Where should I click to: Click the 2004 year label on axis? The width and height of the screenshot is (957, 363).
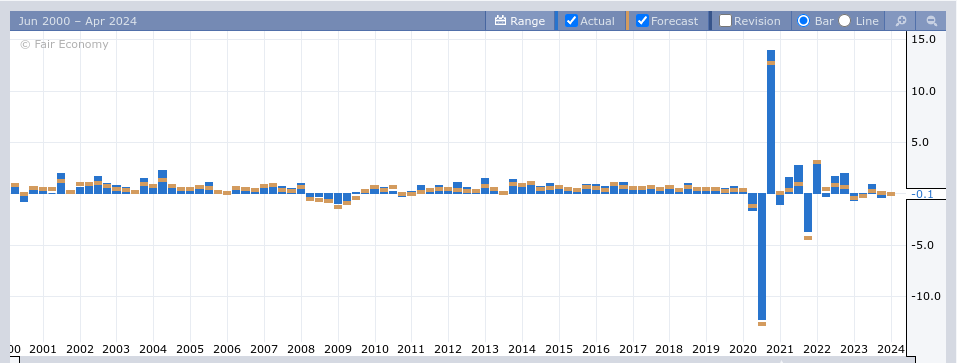click(153, 350)
